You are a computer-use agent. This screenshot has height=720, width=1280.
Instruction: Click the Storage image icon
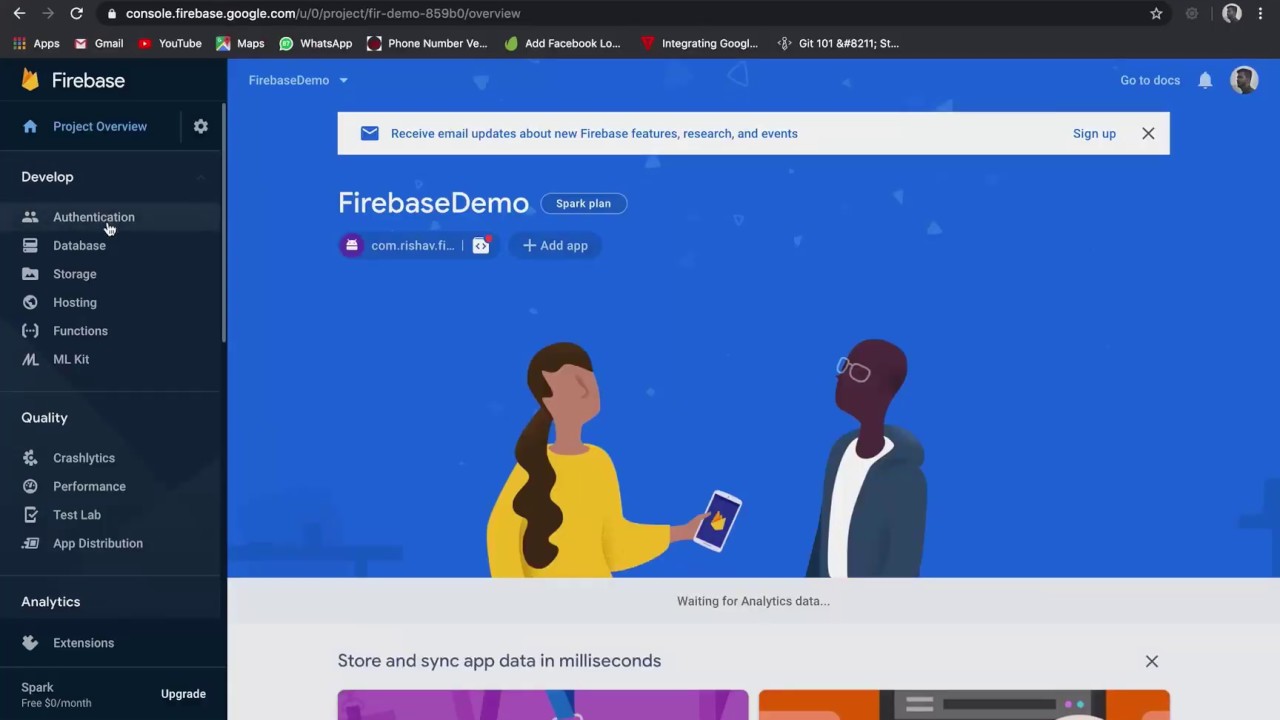(30, 274)
